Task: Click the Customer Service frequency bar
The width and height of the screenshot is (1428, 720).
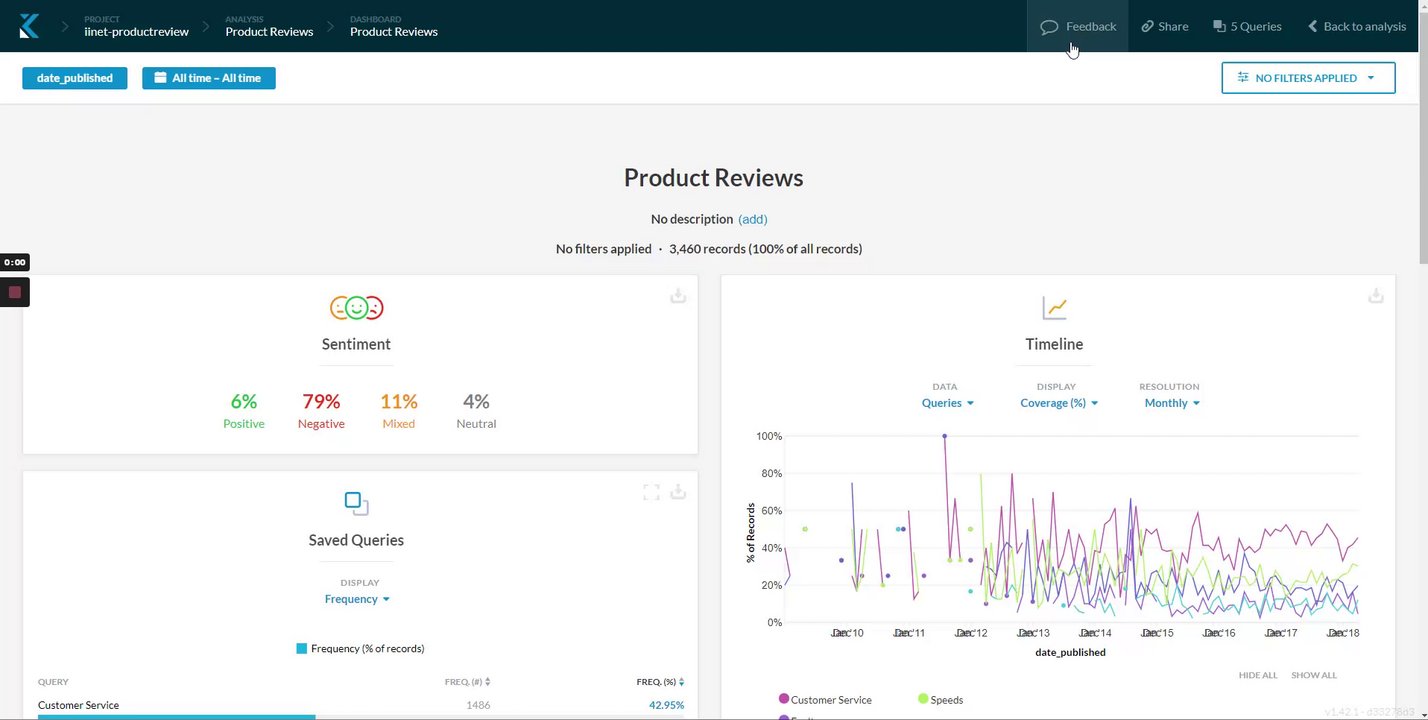Action: click(176, 717)
